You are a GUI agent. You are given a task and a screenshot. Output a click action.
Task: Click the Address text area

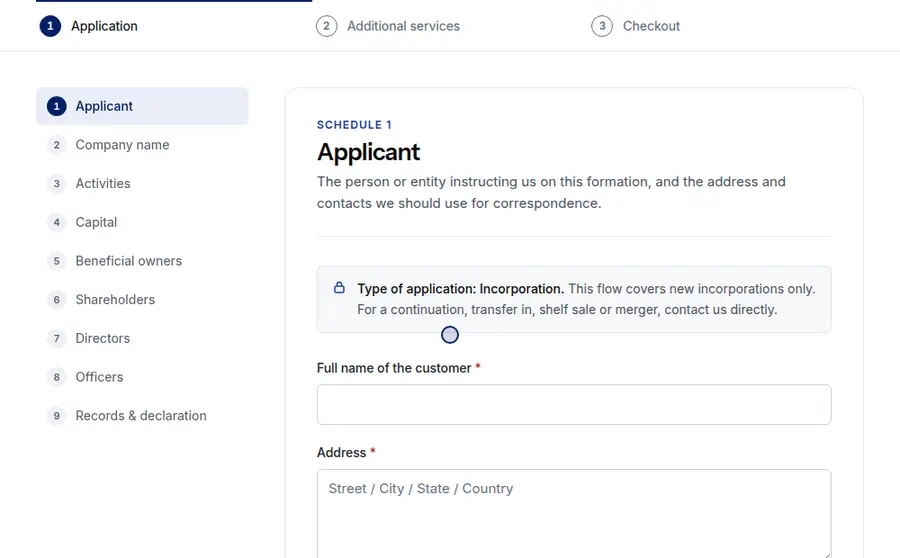pyautogui.click(x=574, y=514)
